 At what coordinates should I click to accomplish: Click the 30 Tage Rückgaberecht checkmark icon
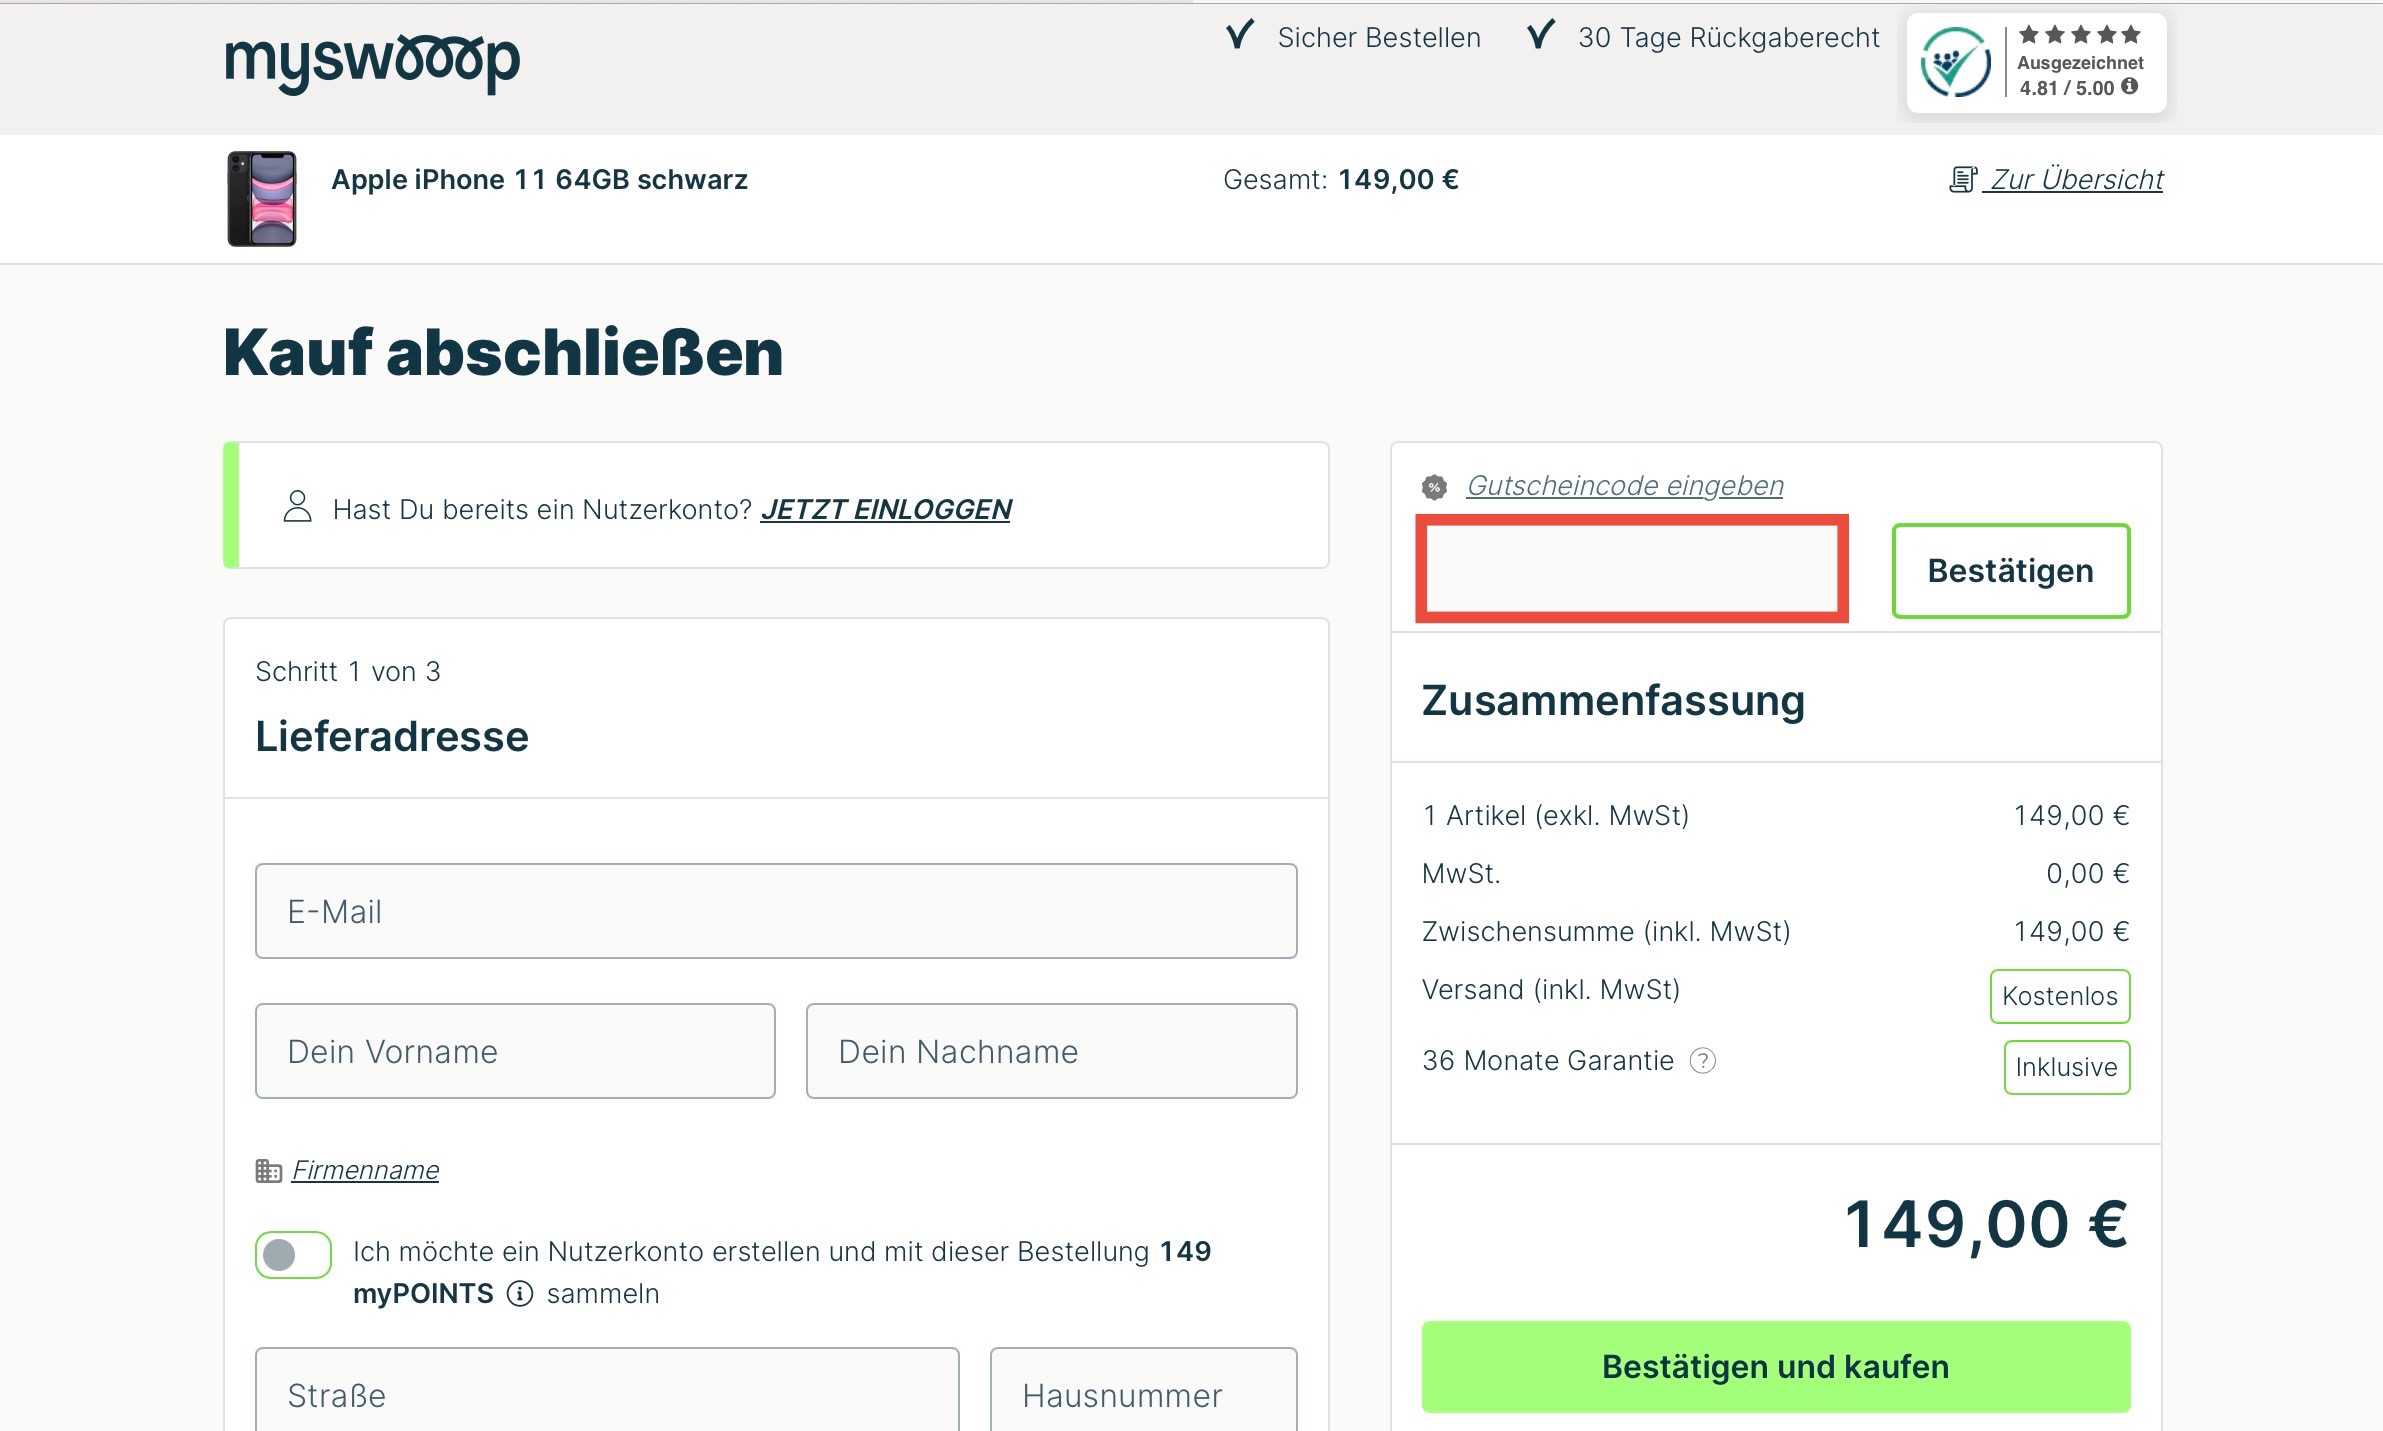point(1541,36)
